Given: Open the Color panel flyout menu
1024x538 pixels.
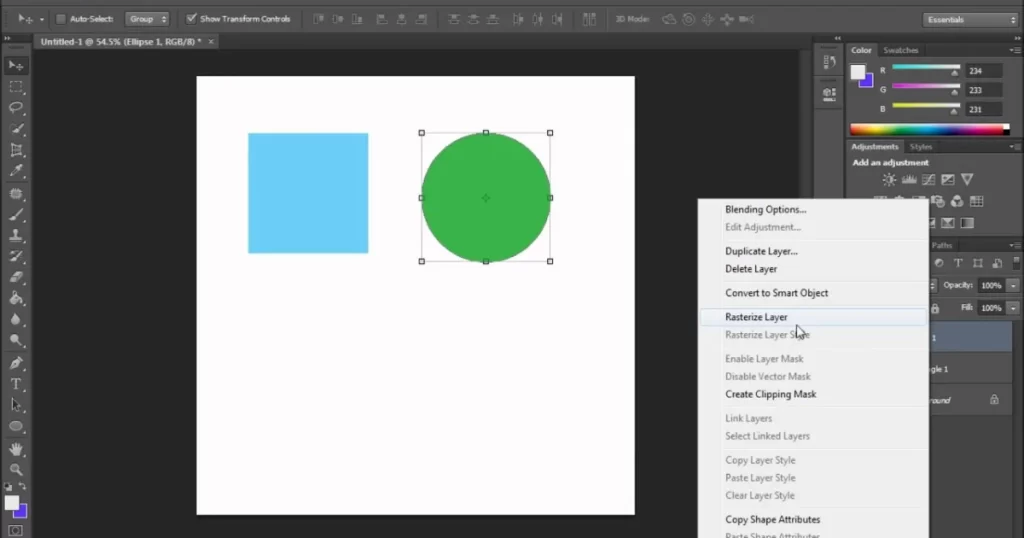Looking at the screenshot, I should [x=1014, y=50].
